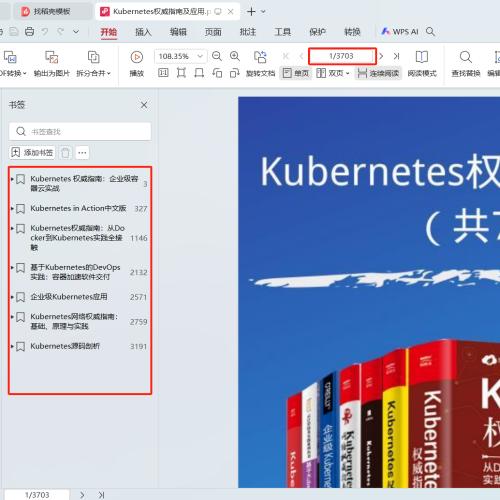Jump to last page arrow in toolbar
Viewport: 500px width, 500px height.
coord(396,56)
